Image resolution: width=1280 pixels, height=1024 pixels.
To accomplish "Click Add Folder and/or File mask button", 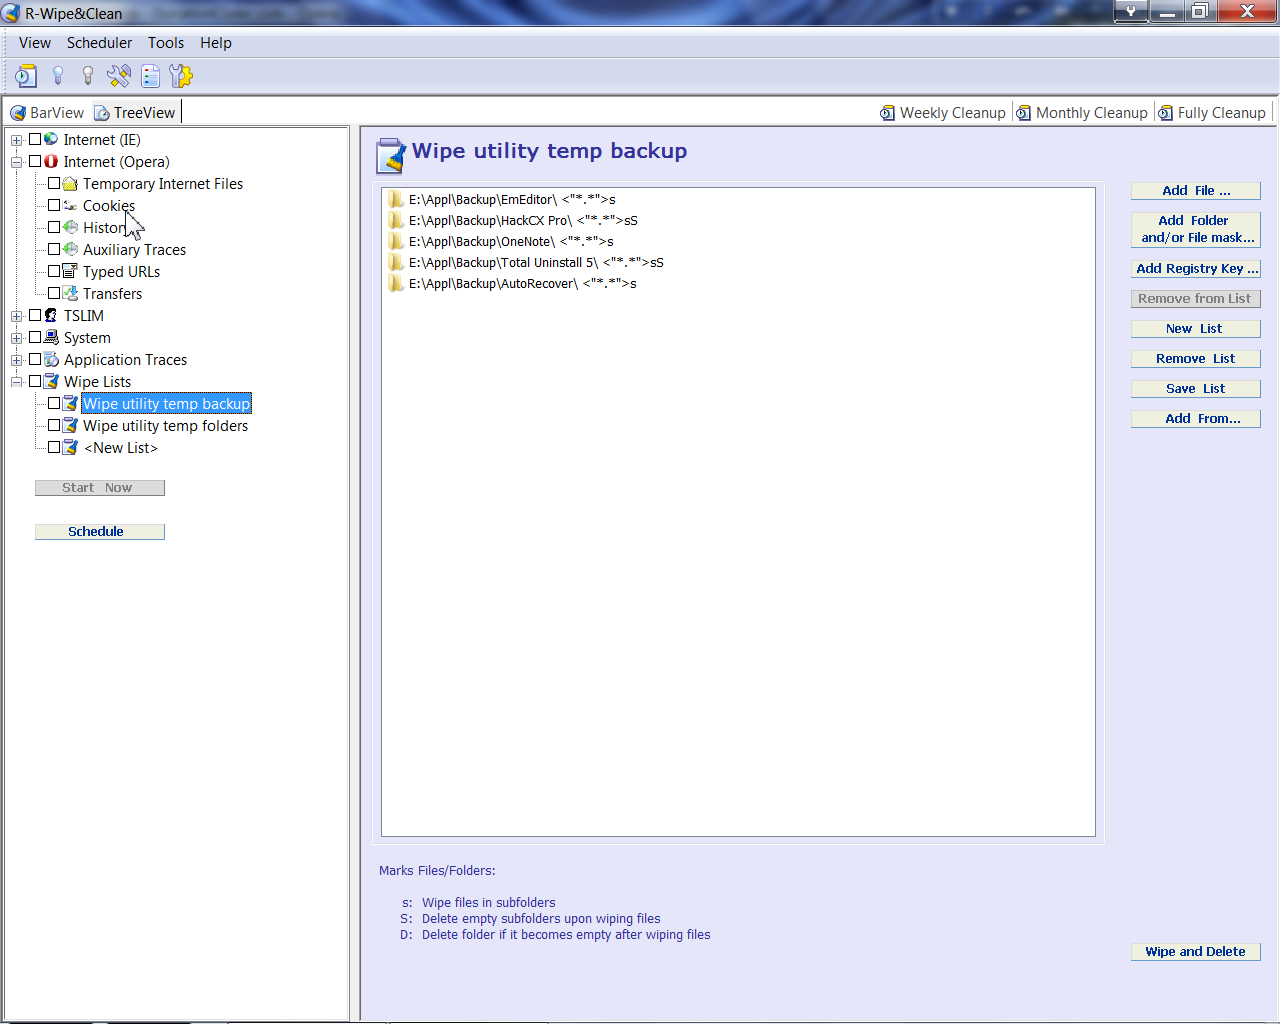I will [x=1196, y=229].
